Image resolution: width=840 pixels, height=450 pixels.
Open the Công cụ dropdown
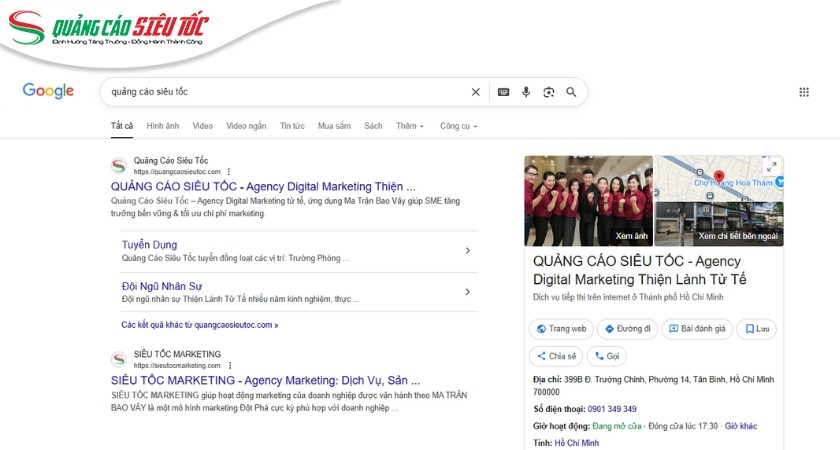pyautogui.click(x=458, y=126)
